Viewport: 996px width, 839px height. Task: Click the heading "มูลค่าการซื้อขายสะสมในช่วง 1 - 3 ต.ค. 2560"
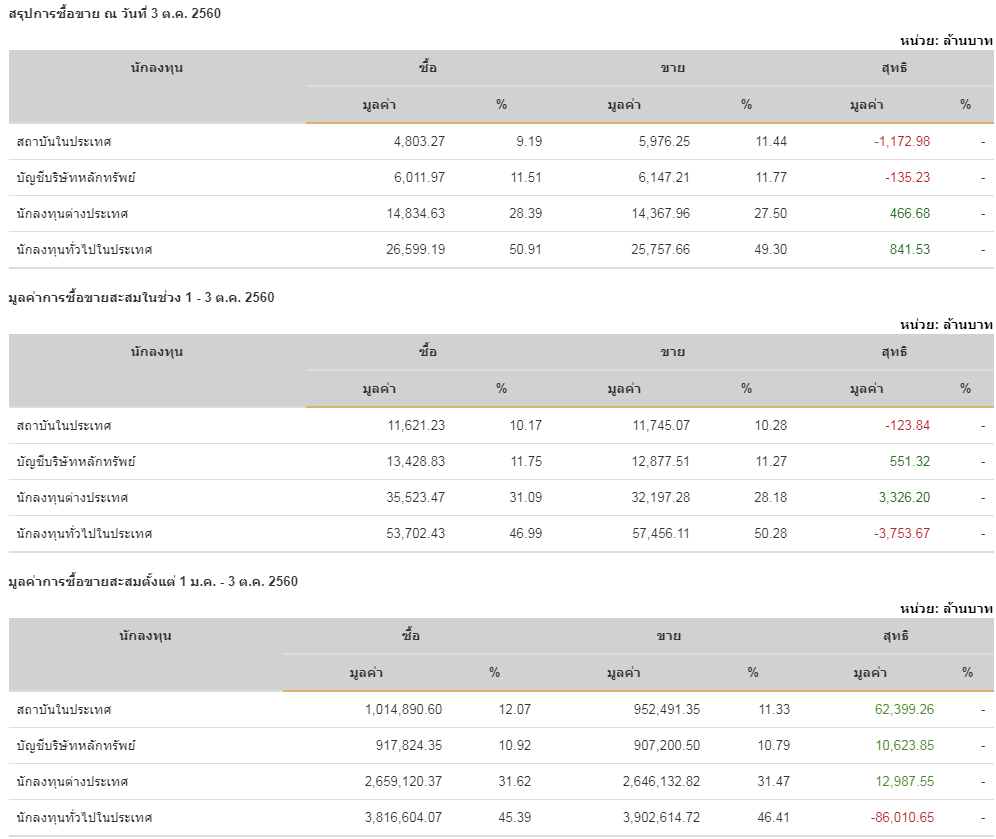coord(141,297)
